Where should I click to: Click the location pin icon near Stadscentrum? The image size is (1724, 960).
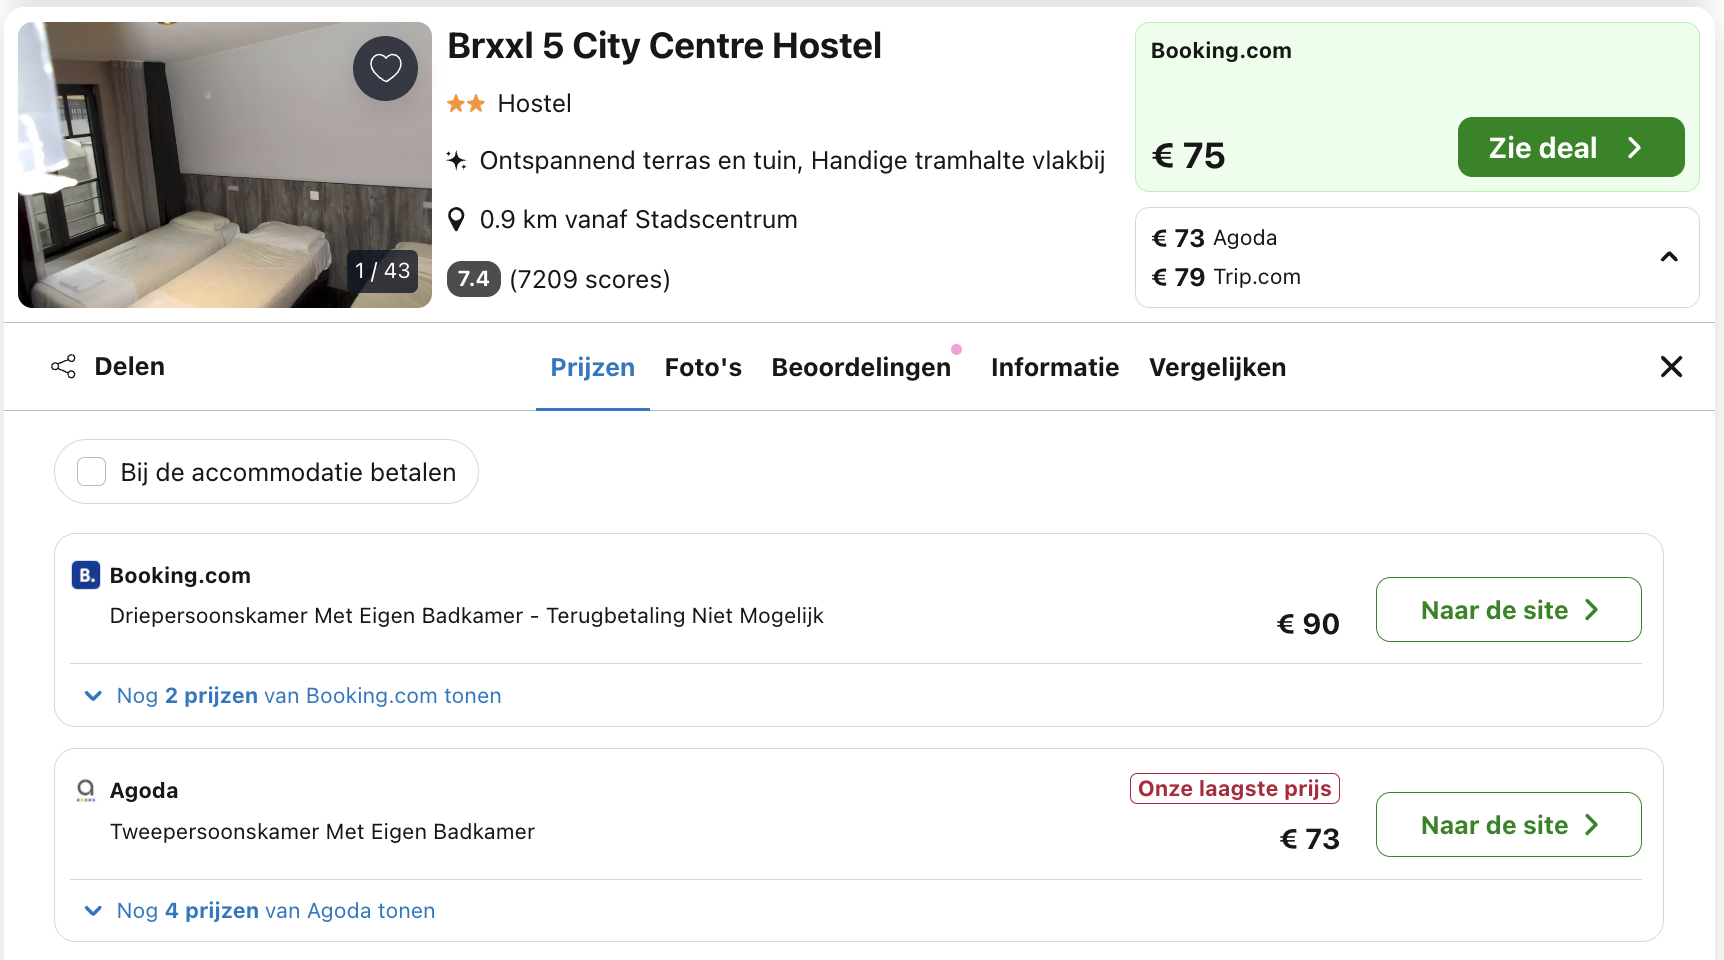[458, 218]
